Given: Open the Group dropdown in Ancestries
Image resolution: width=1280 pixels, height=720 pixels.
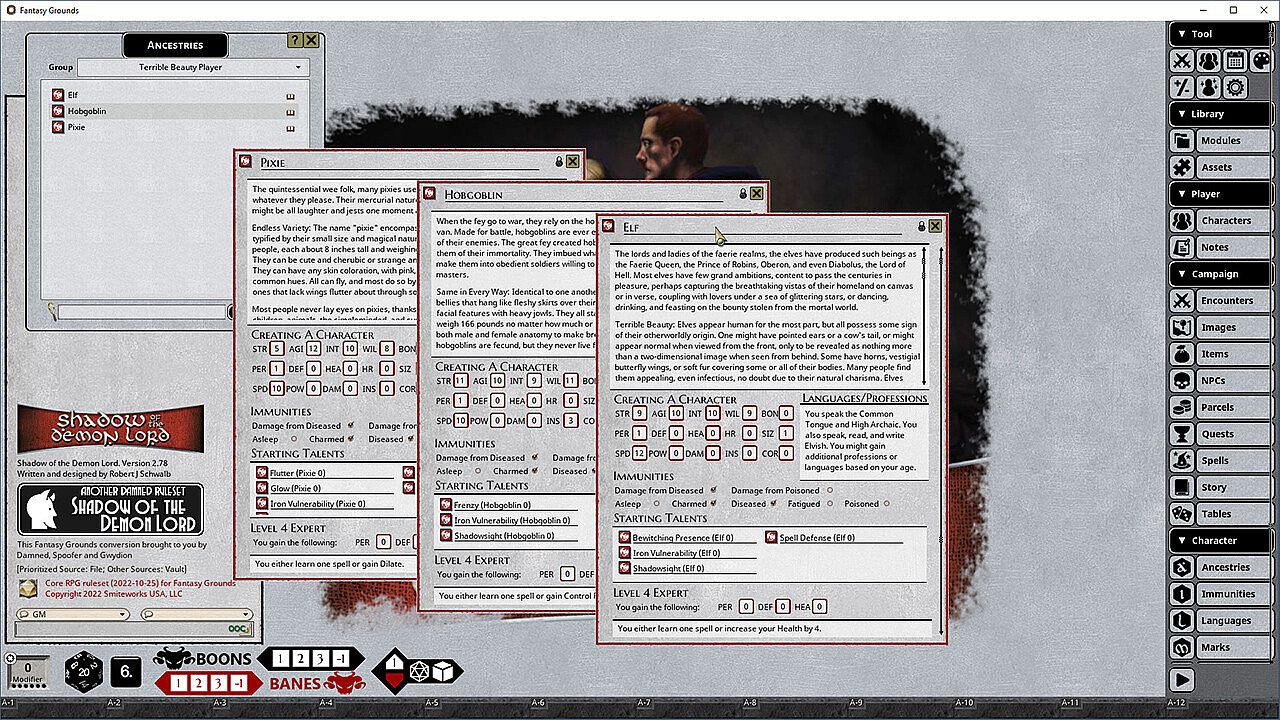Looking at the screenshot, I should pos(192,67).
